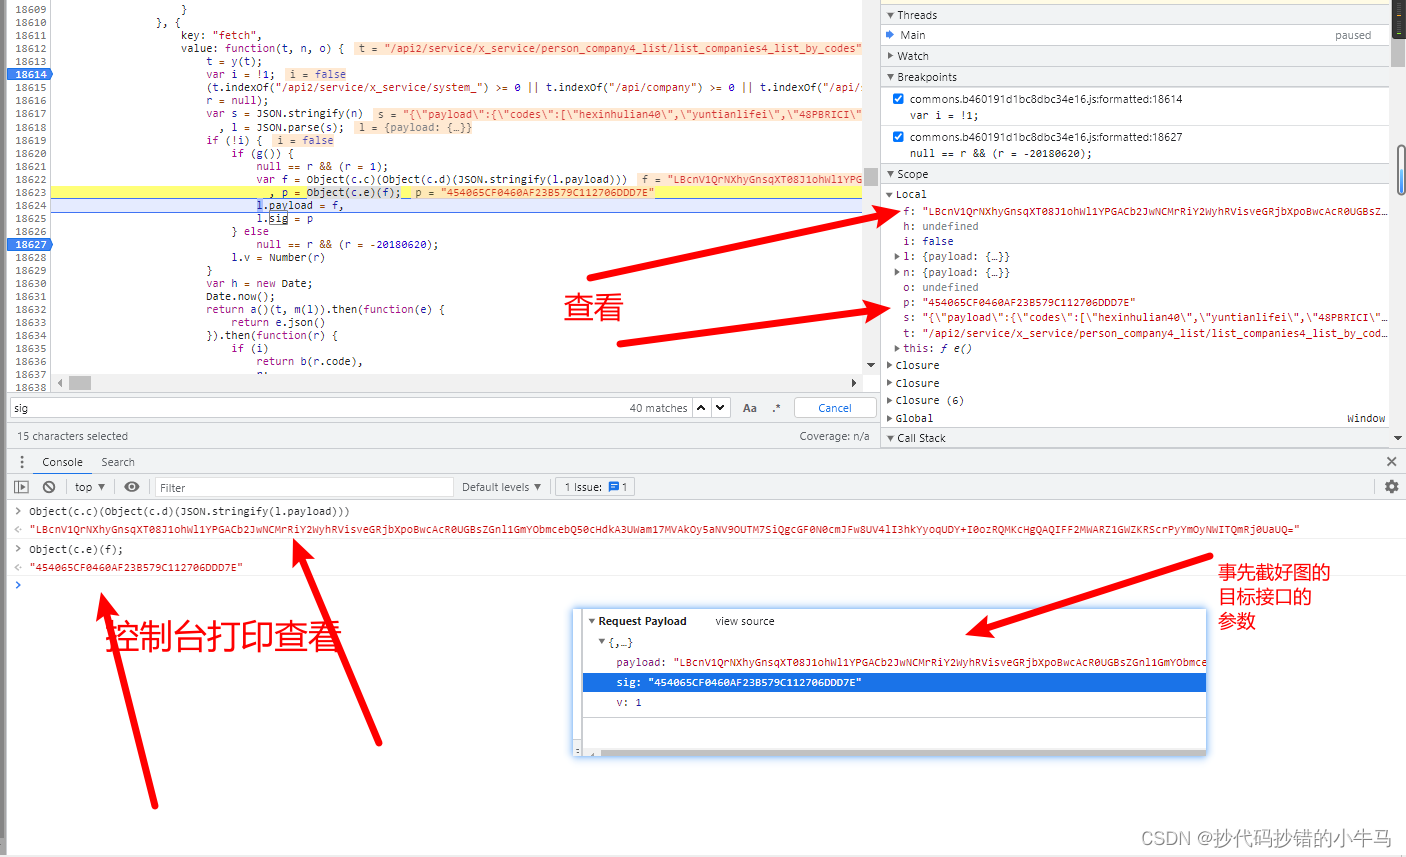Viewport: 1406px width, 857px height.
Task: Click the scroll-left arrow of code pane
Action: (x=60, y=383)
